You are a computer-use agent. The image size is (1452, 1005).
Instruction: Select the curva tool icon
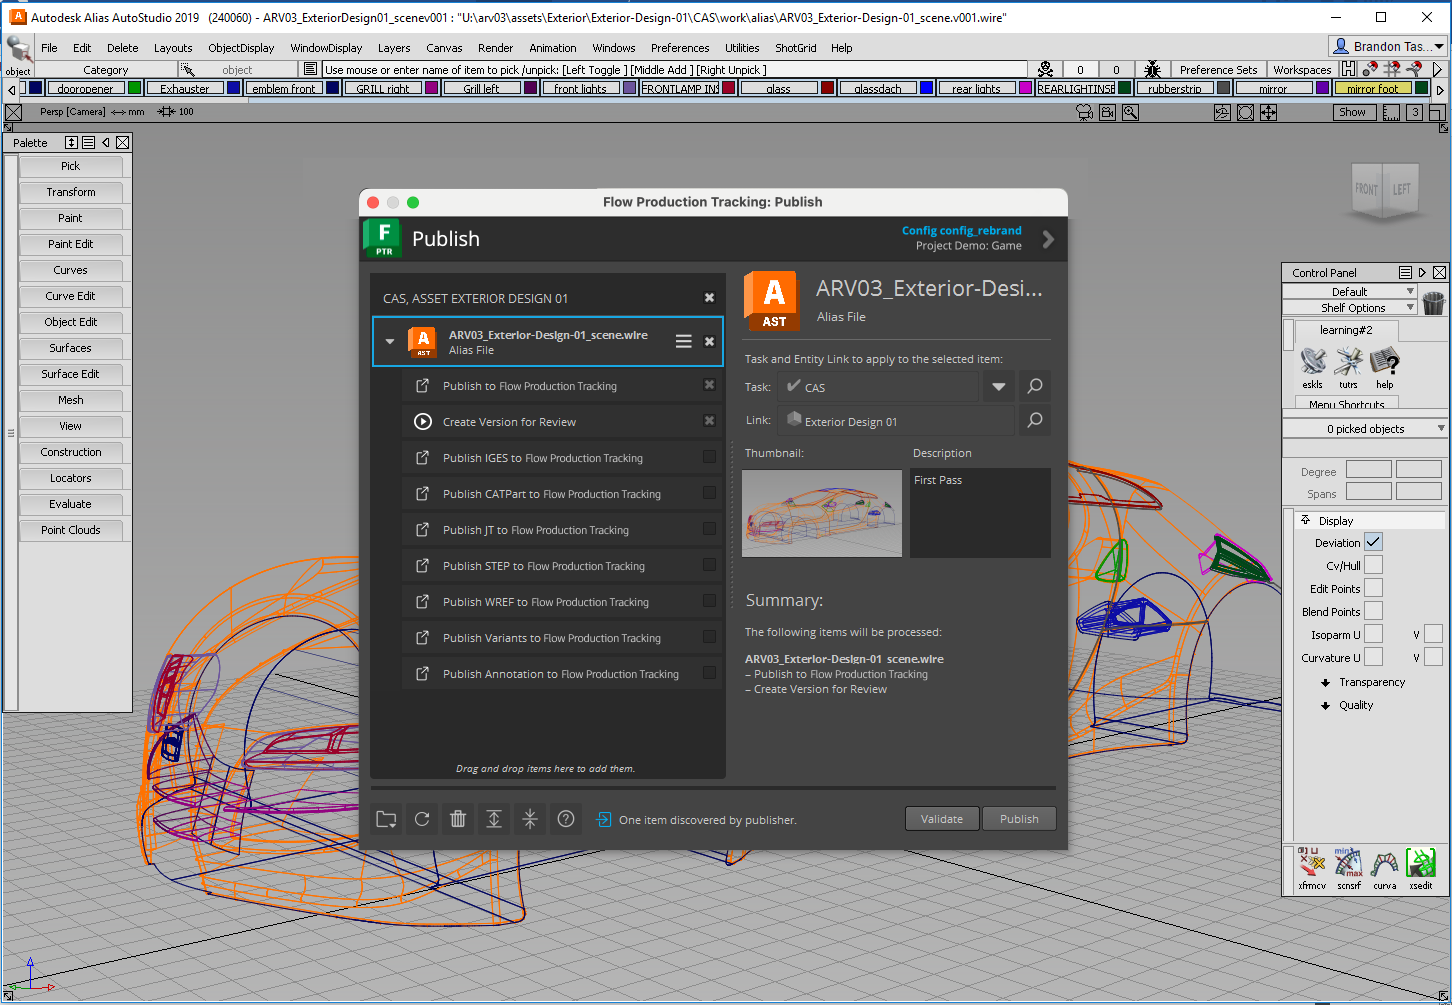tap(1385, 868)
